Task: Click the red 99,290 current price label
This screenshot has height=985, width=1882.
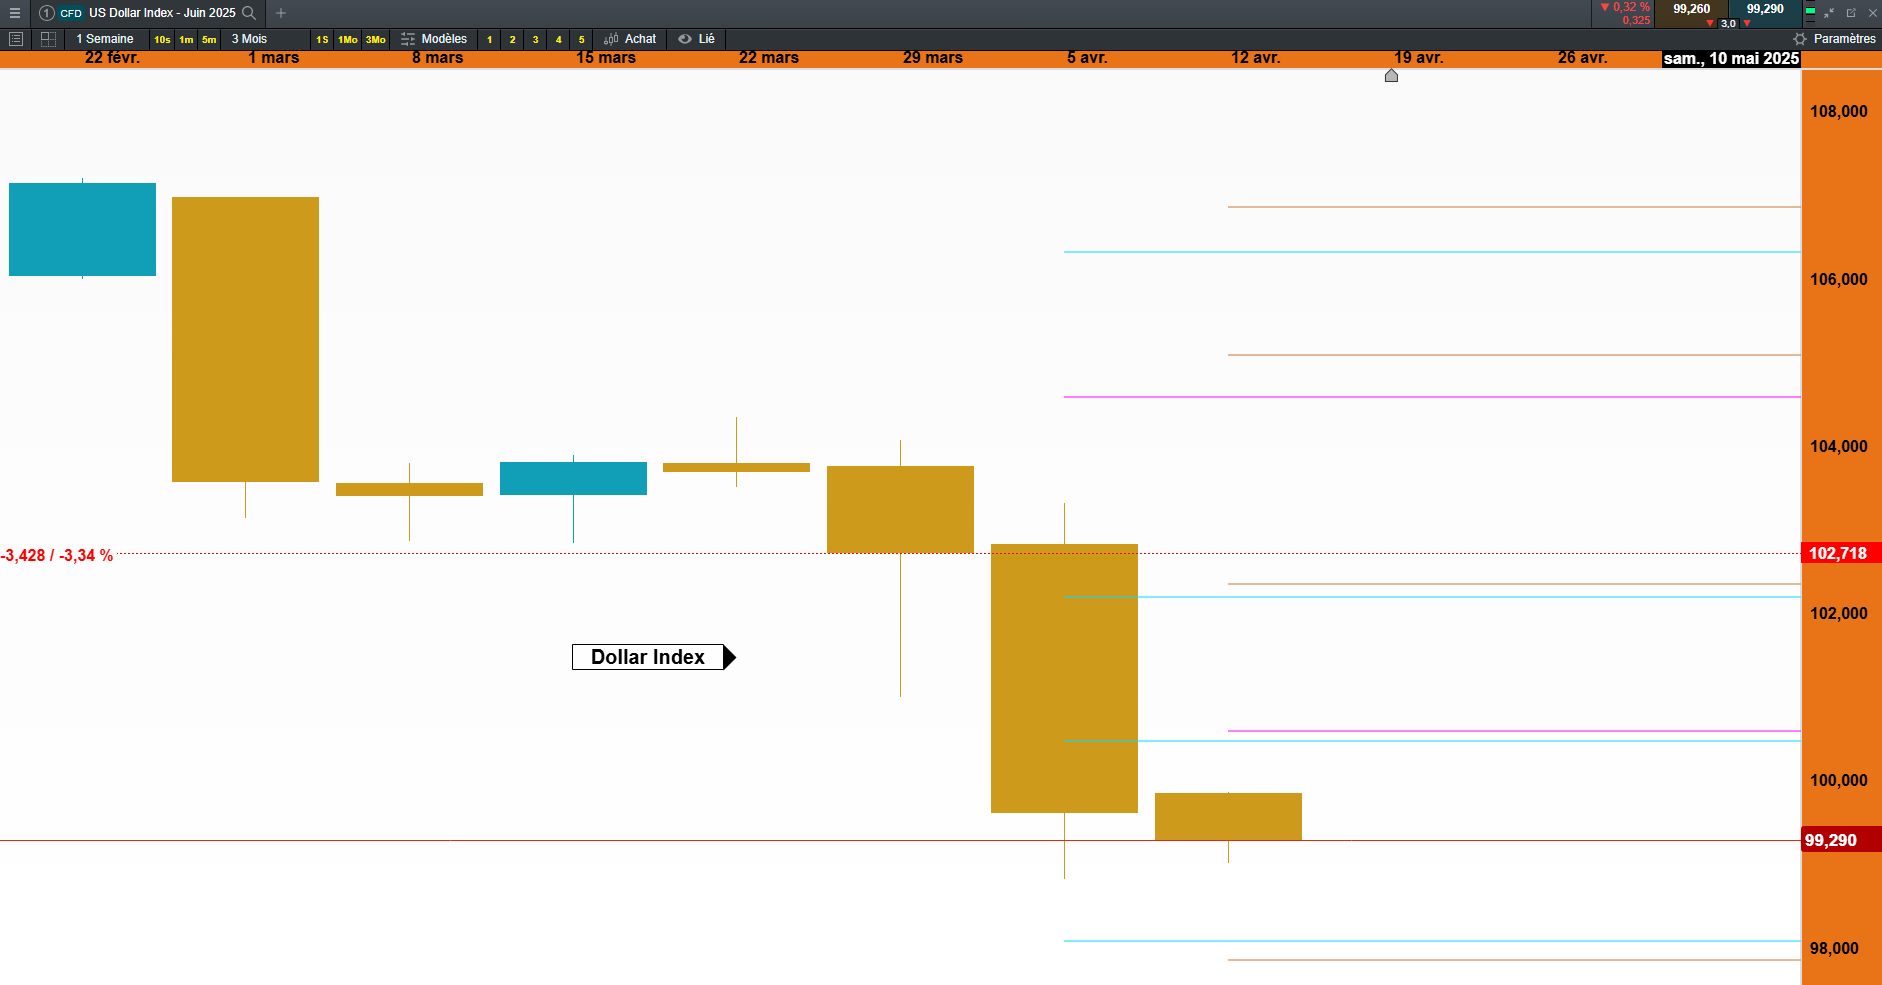Action: (x=1839, y=840)
